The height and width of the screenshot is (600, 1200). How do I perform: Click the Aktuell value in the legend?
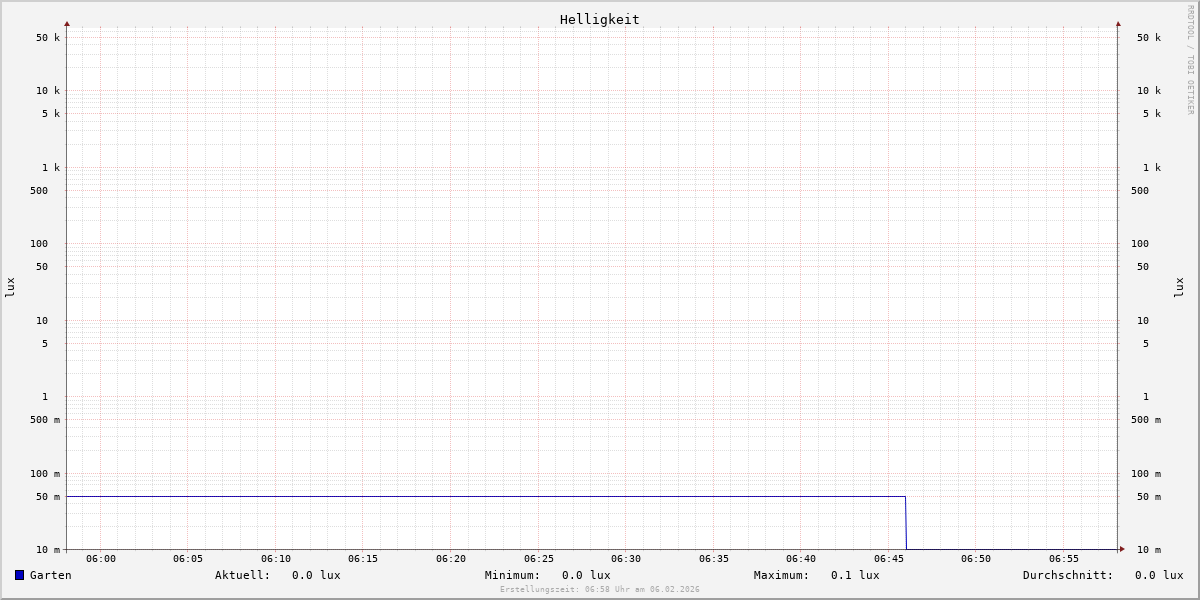[316, 575]
